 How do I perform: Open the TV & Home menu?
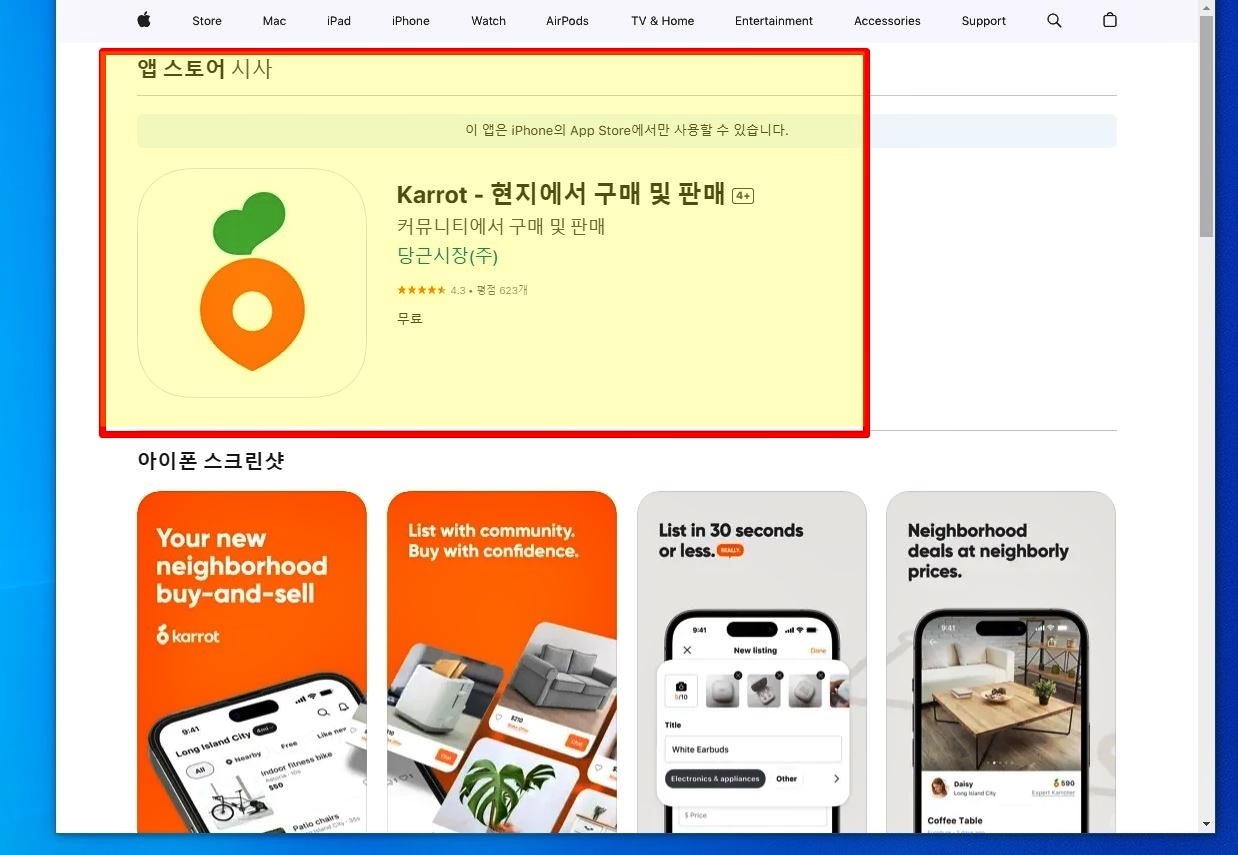[663, 21]
